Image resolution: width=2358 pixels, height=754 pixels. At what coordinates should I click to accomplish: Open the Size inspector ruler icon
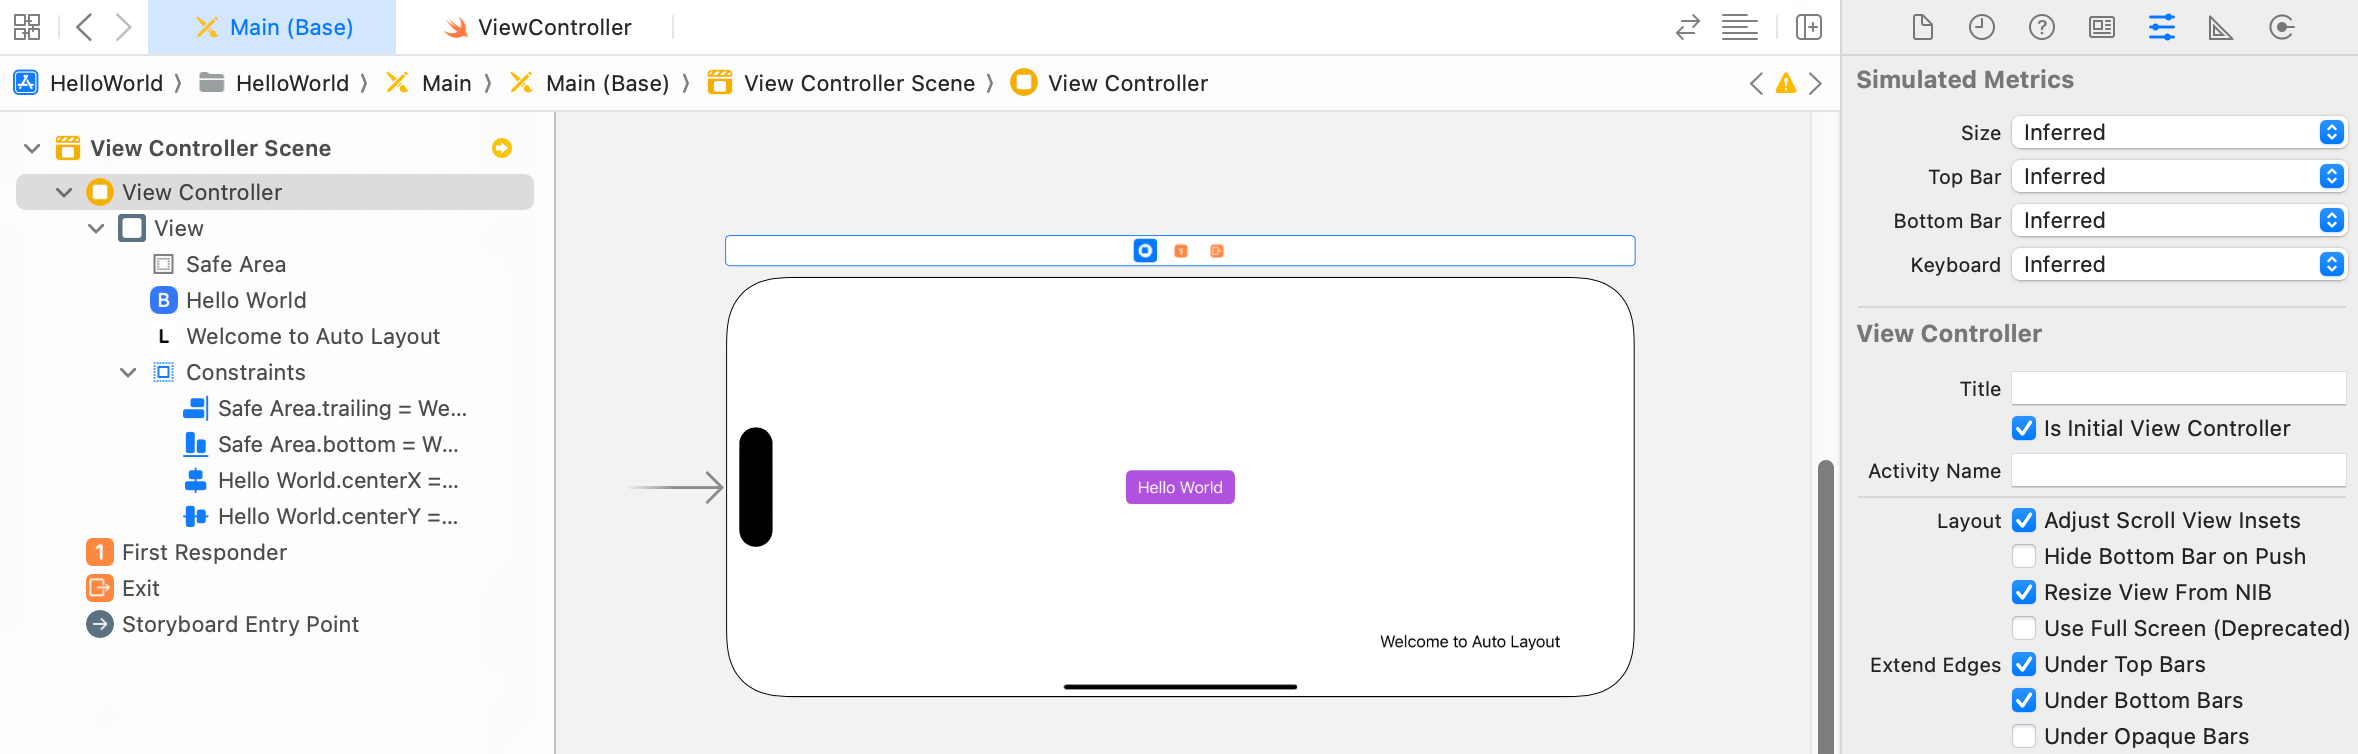[x=2220, y=27]
